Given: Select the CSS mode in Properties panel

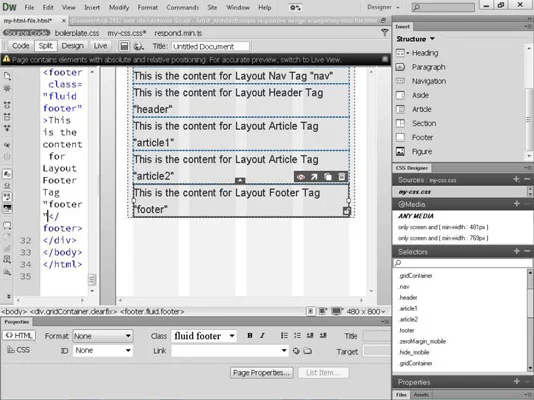Looking at the screenshot, I should coord(19,350).
